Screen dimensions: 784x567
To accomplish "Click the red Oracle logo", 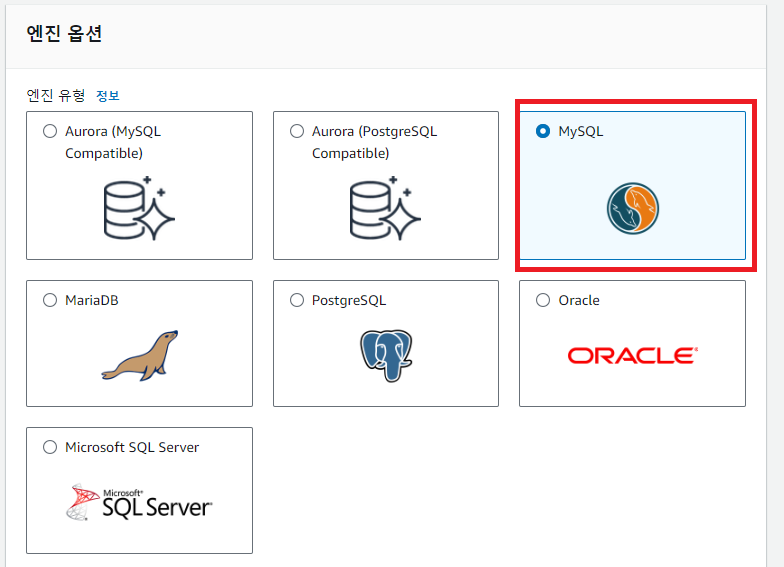I will pyautogui.click(x=632, y=356).
